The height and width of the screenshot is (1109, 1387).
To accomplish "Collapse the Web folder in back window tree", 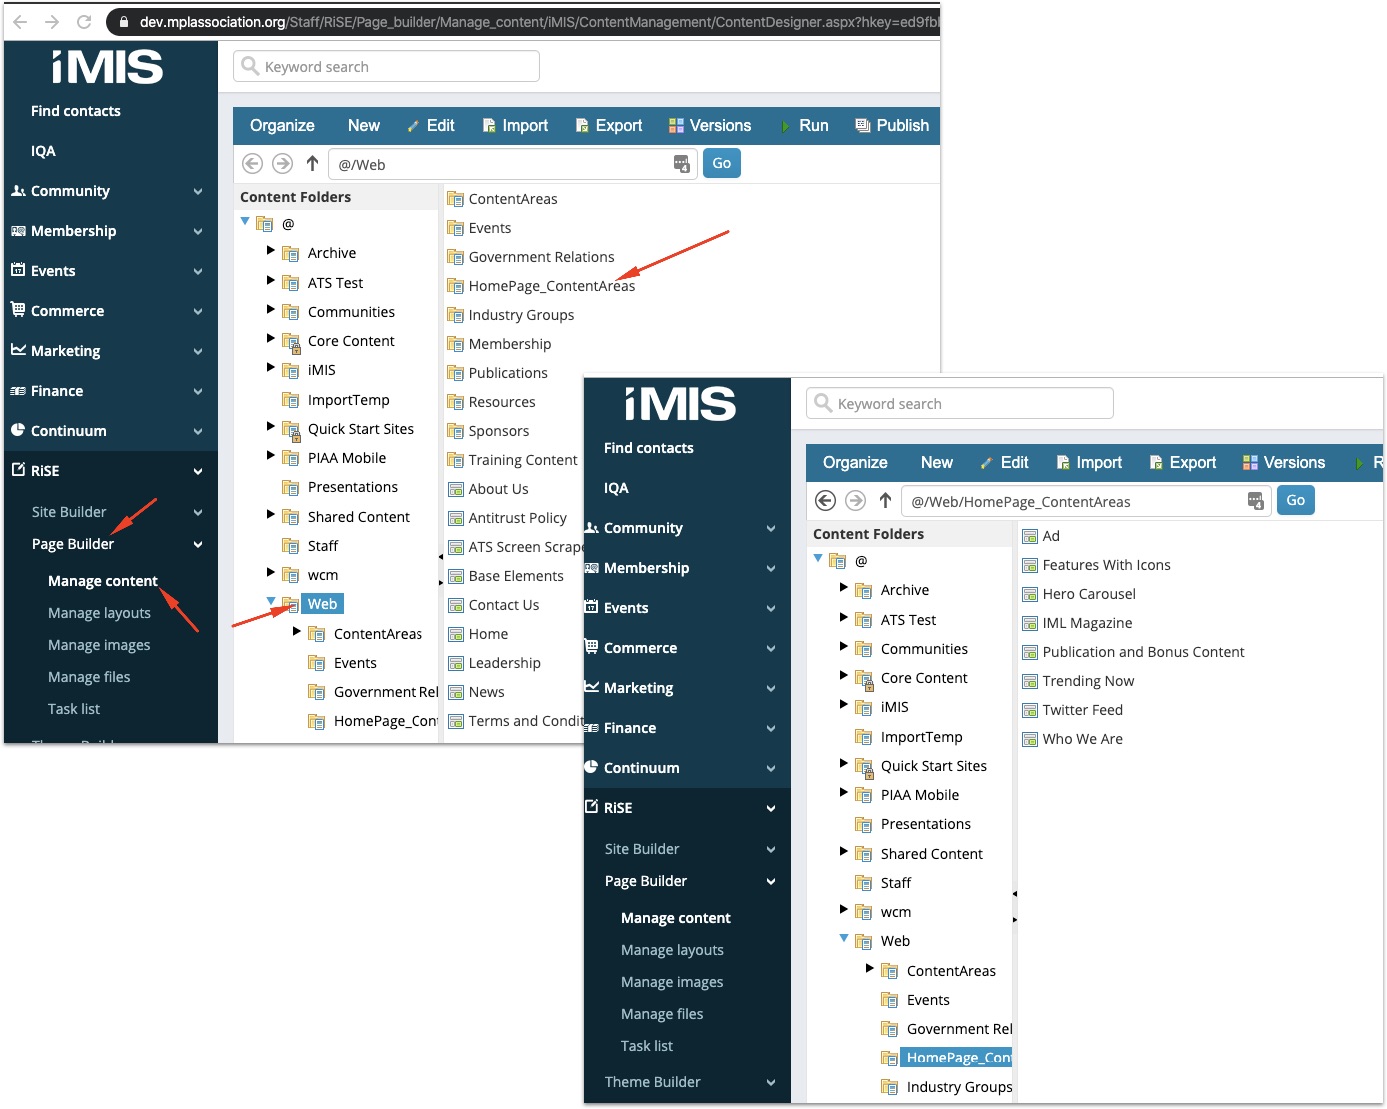I will [x=271, y=601].
